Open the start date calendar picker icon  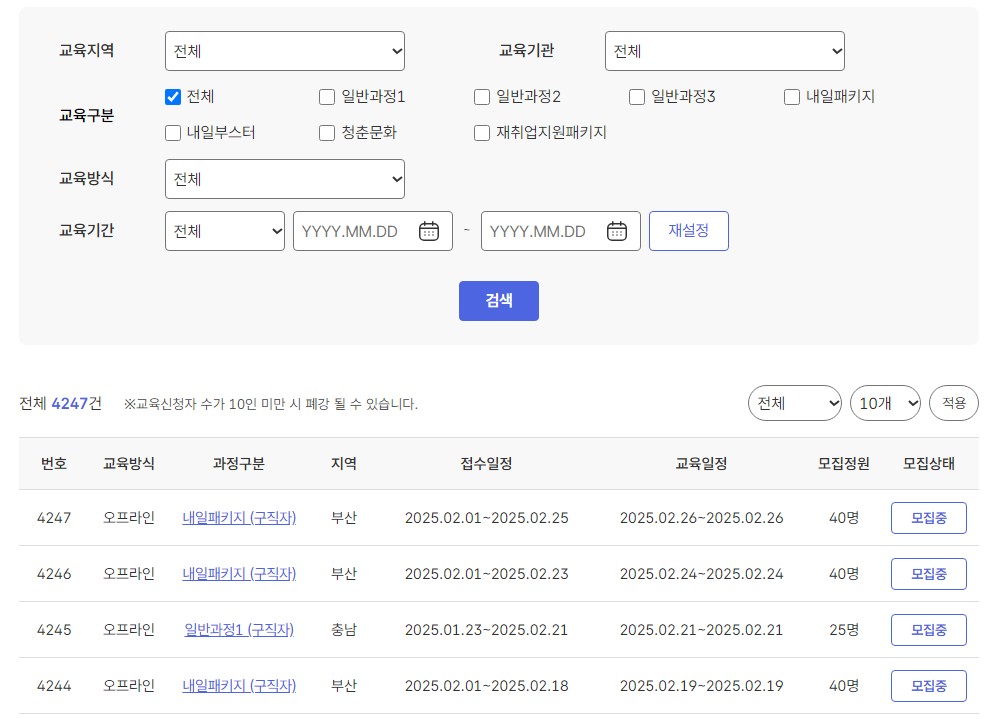coord(429,231)
